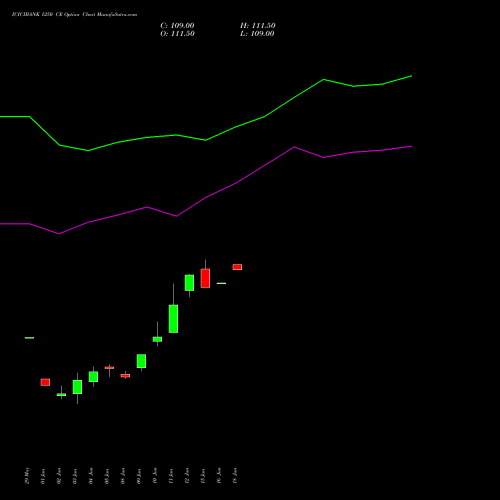Select the flat green candle for 29 May
The height and width of the screenshot is (500, 500).
[29, 338]
